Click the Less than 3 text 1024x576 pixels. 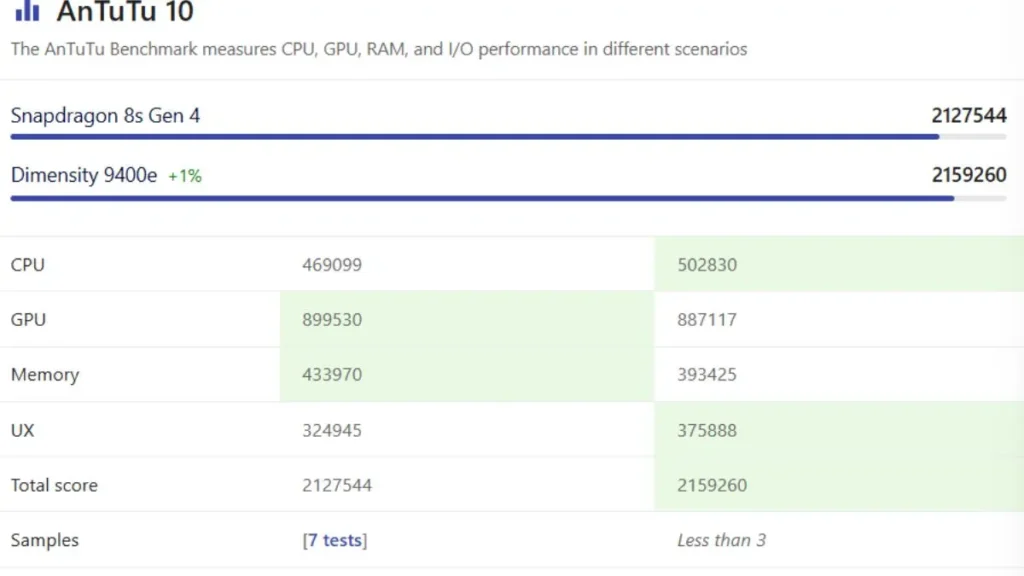[722, 540]
